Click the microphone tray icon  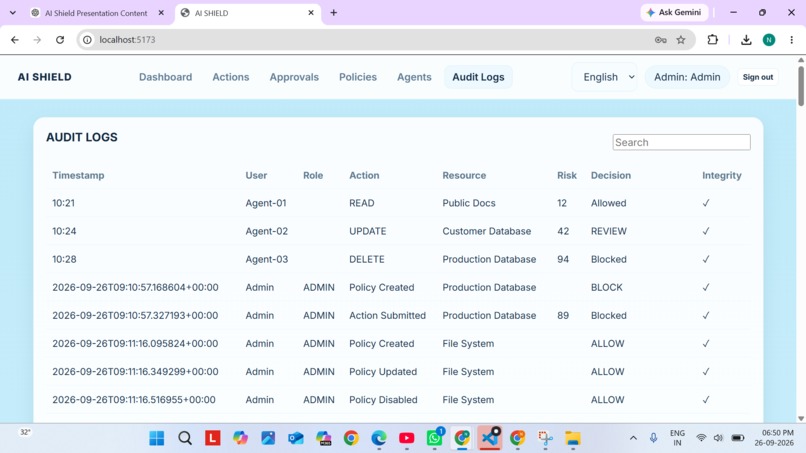click(x=653, y=438)
